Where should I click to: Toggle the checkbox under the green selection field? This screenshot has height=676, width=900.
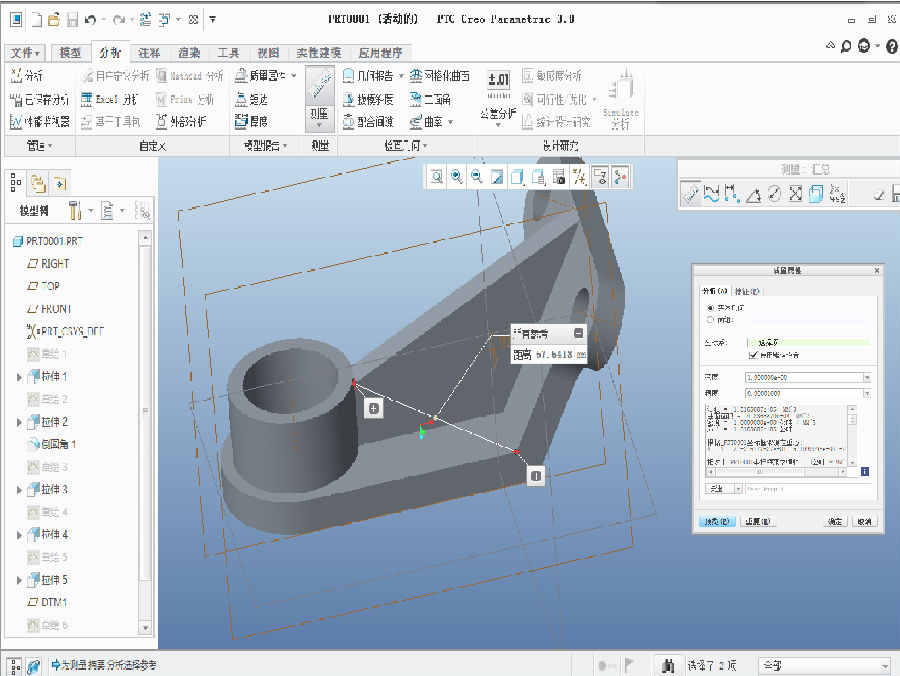(754, 355)
